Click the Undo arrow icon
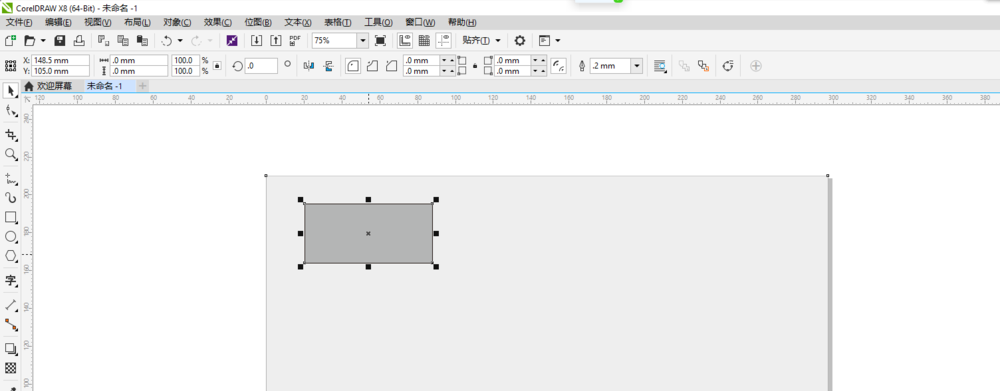The width and height of the screenshot is (1000, 391). [x=166, y=40]
